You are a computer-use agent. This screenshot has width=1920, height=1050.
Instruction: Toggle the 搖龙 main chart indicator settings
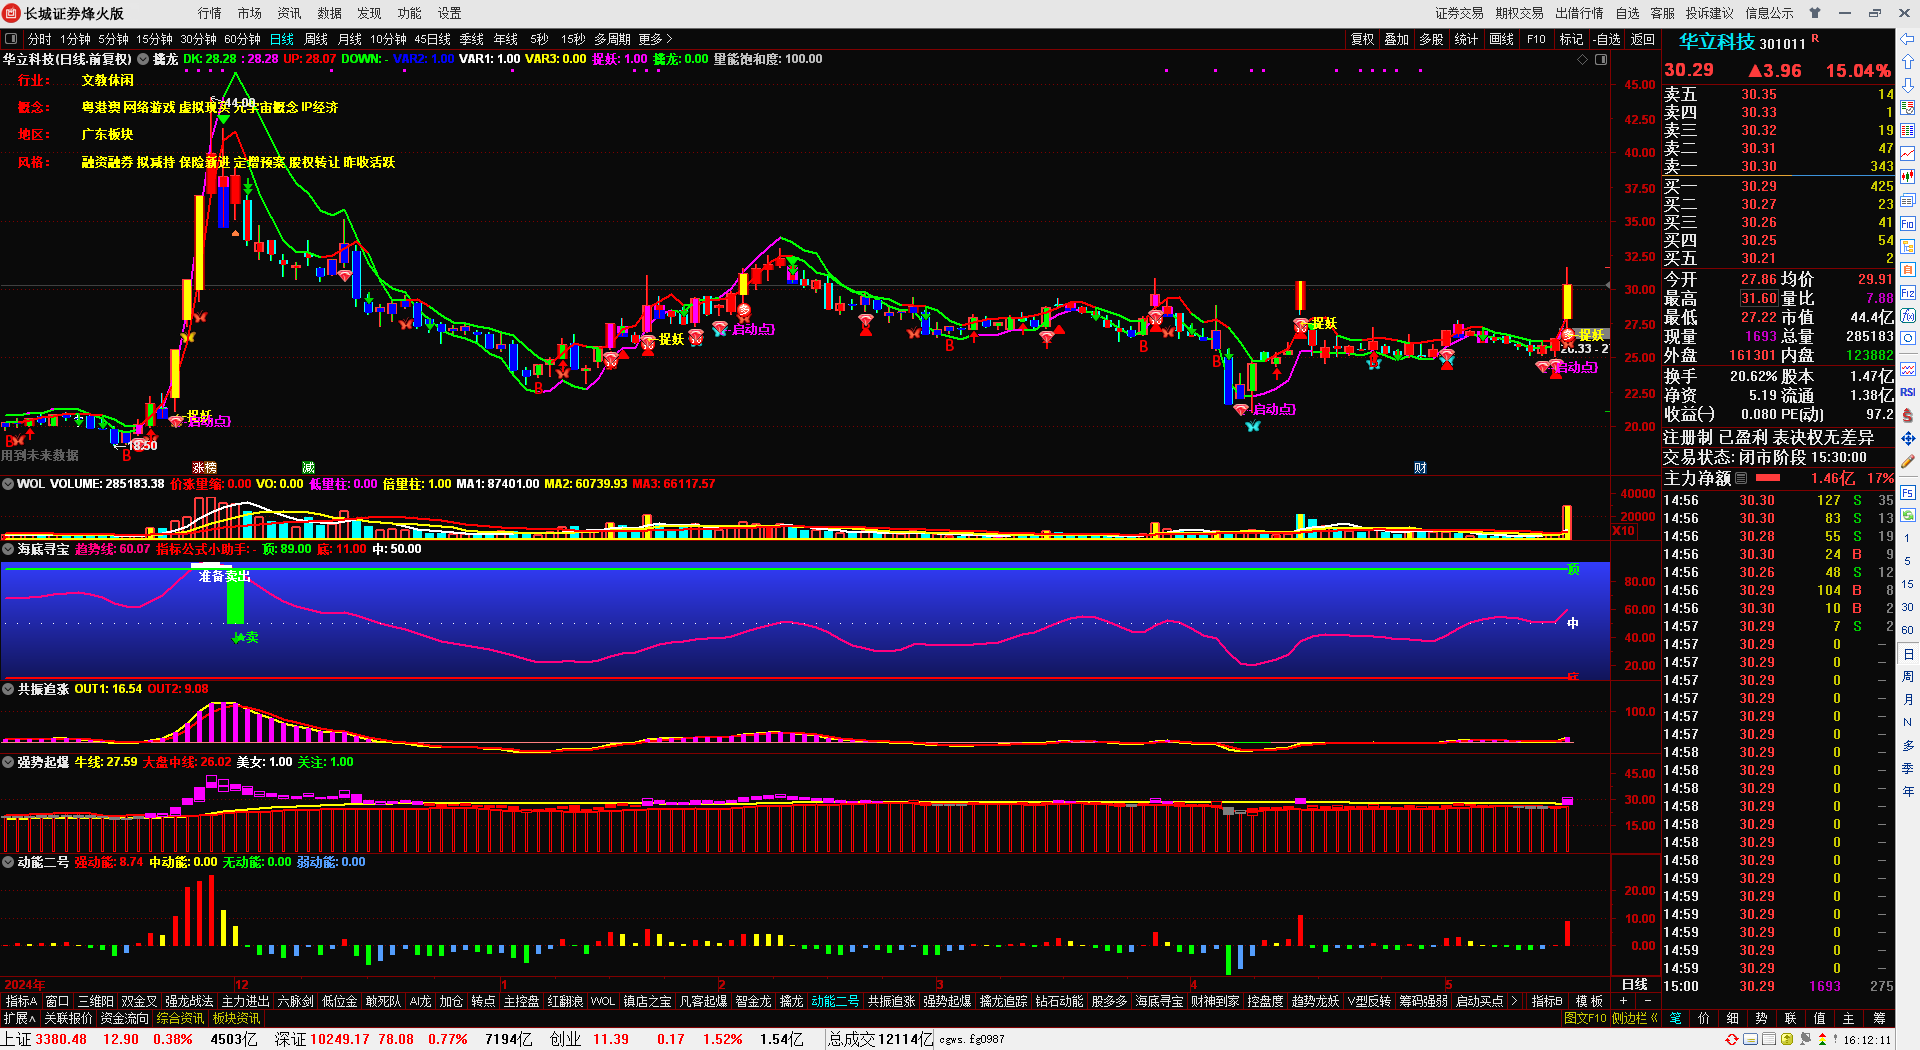(143, 59)
